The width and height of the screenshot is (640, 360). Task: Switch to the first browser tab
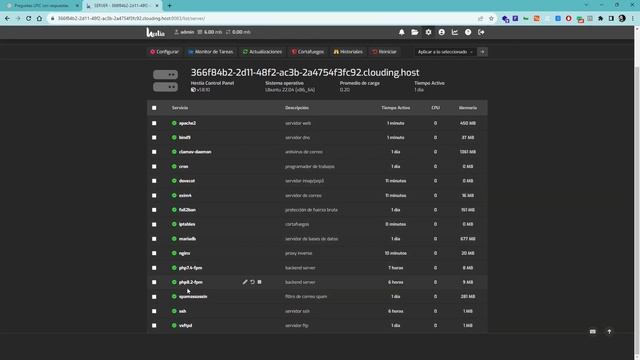point(41,6)
